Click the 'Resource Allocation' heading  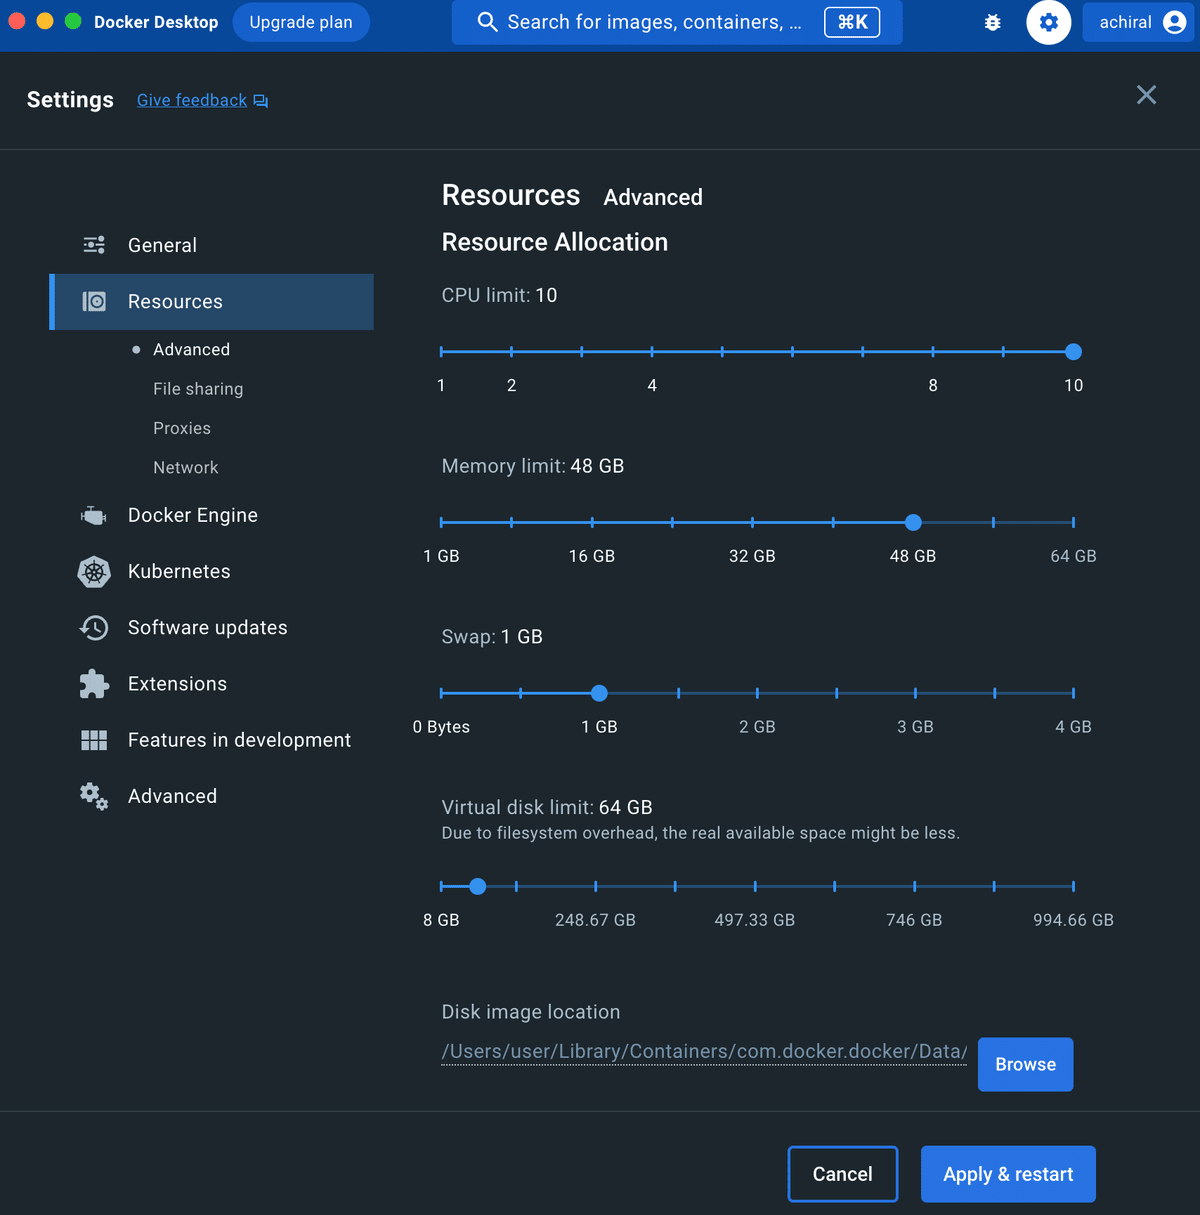click(x=555, y=242)
